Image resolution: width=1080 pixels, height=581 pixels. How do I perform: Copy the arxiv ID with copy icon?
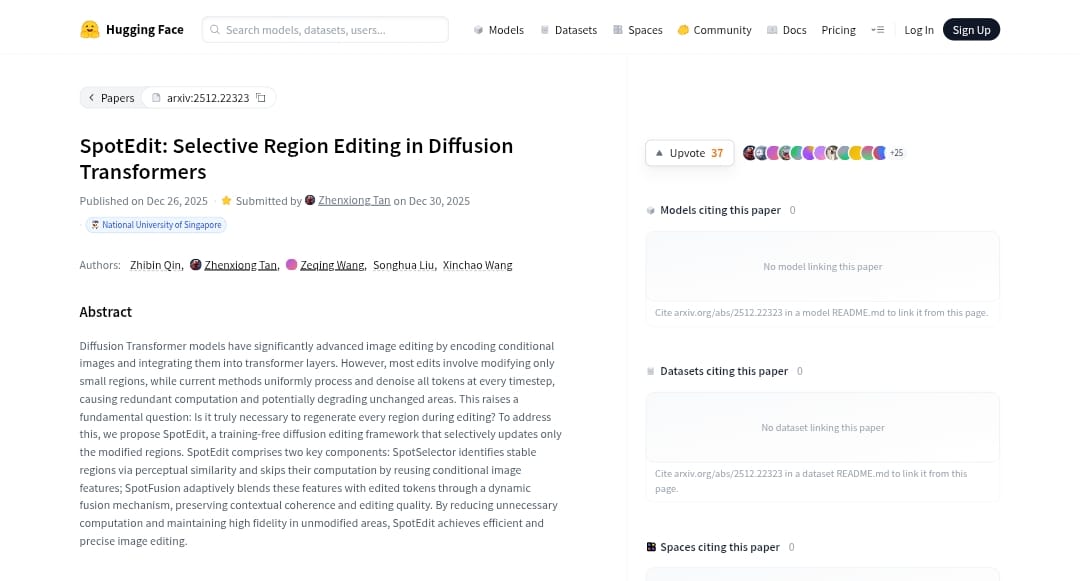click(261, 98)
